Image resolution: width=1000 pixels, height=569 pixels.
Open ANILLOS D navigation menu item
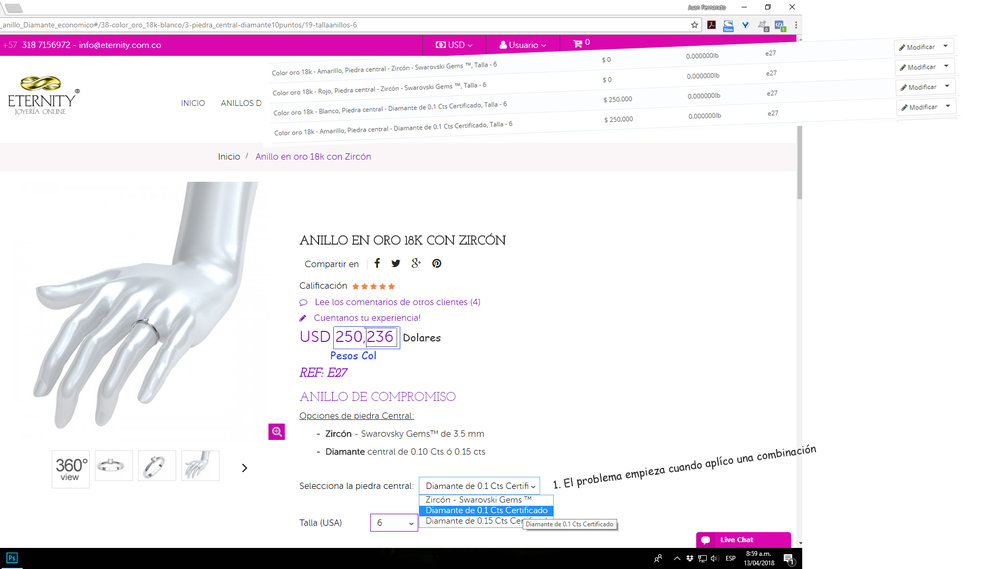tap(241, 103)
